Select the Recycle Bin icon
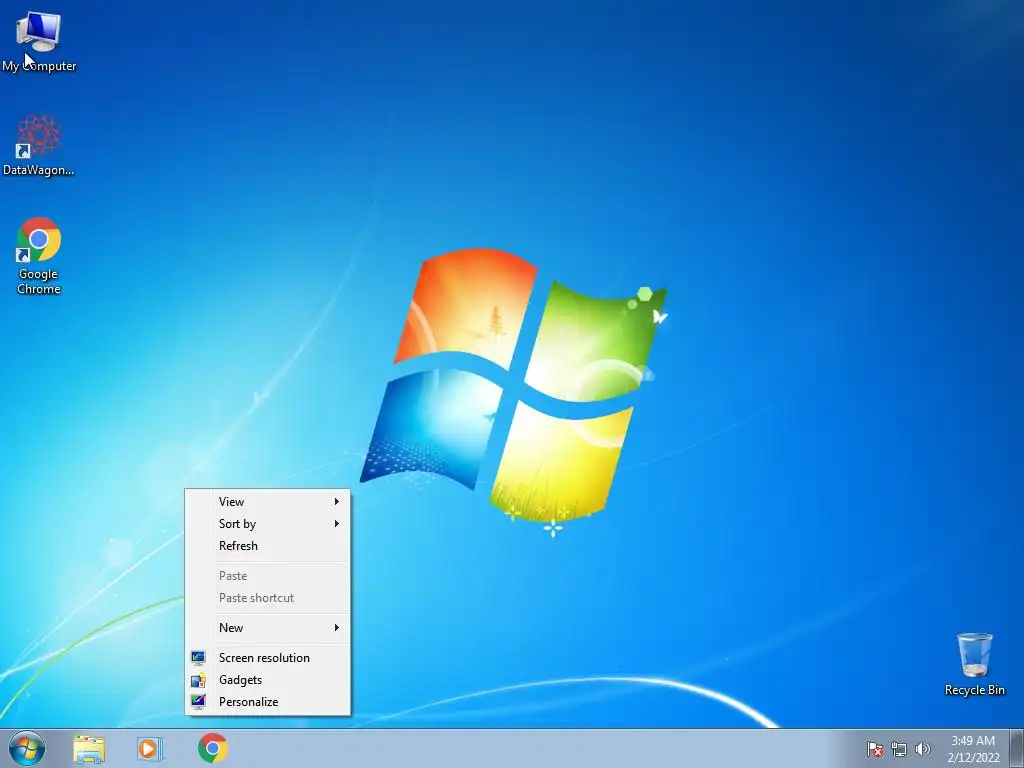 [x=974, y=664]
